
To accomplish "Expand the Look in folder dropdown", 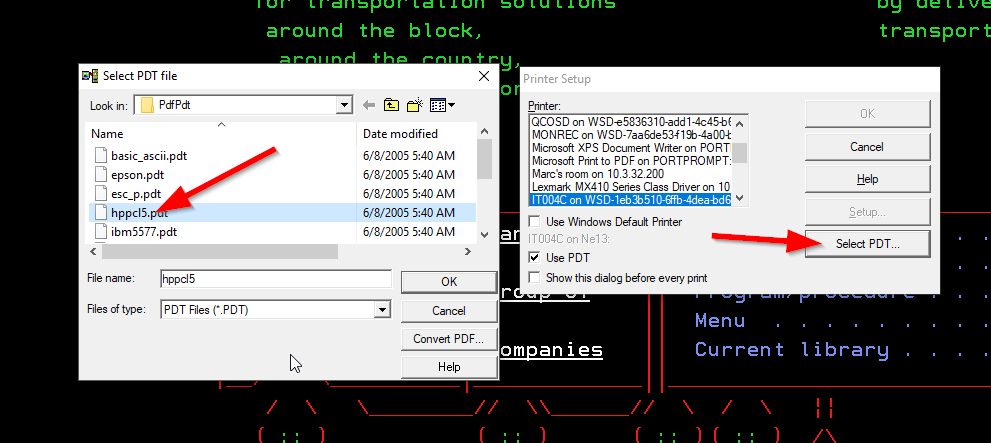I will pos(345,105).
